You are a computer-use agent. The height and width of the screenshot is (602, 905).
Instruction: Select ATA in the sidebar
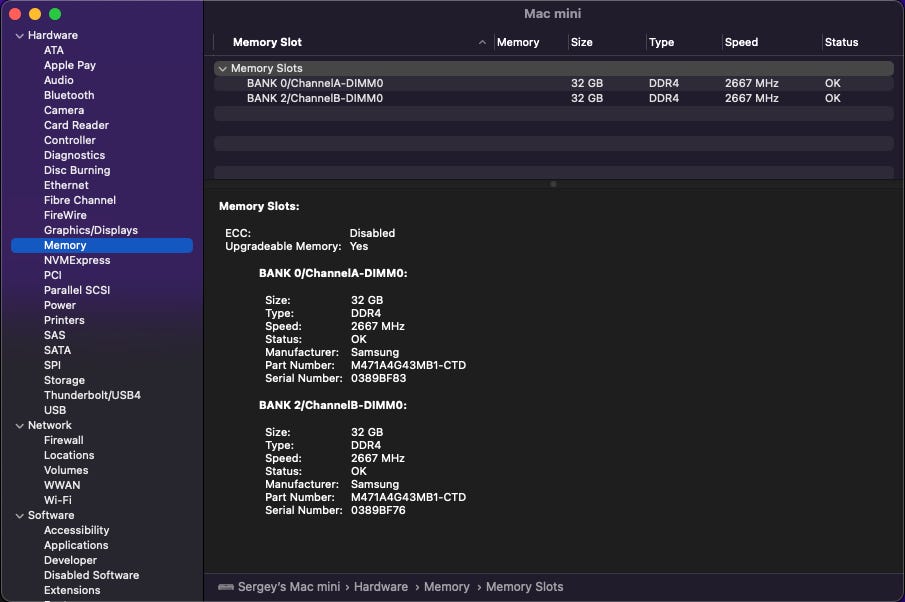tap(54, 50)
